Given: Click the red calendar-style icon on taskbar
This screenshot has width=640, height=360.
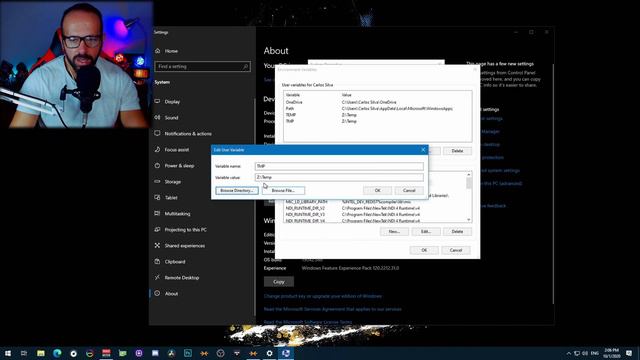Looking at the screenshot, I should (106, 353).
